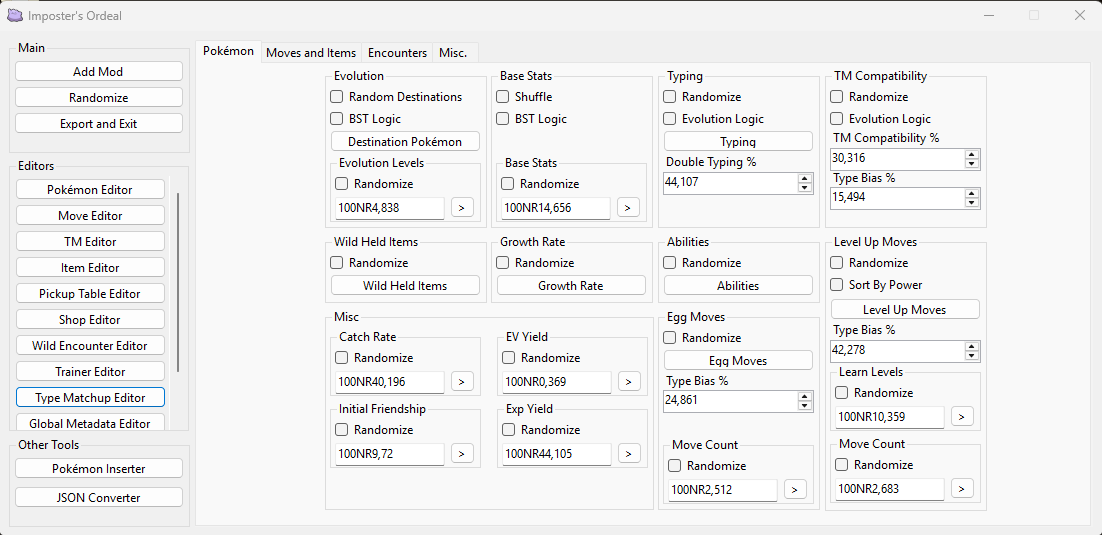Enable Randomize for Growth Rate
The image size is (1102, 535).
[503, 262]
